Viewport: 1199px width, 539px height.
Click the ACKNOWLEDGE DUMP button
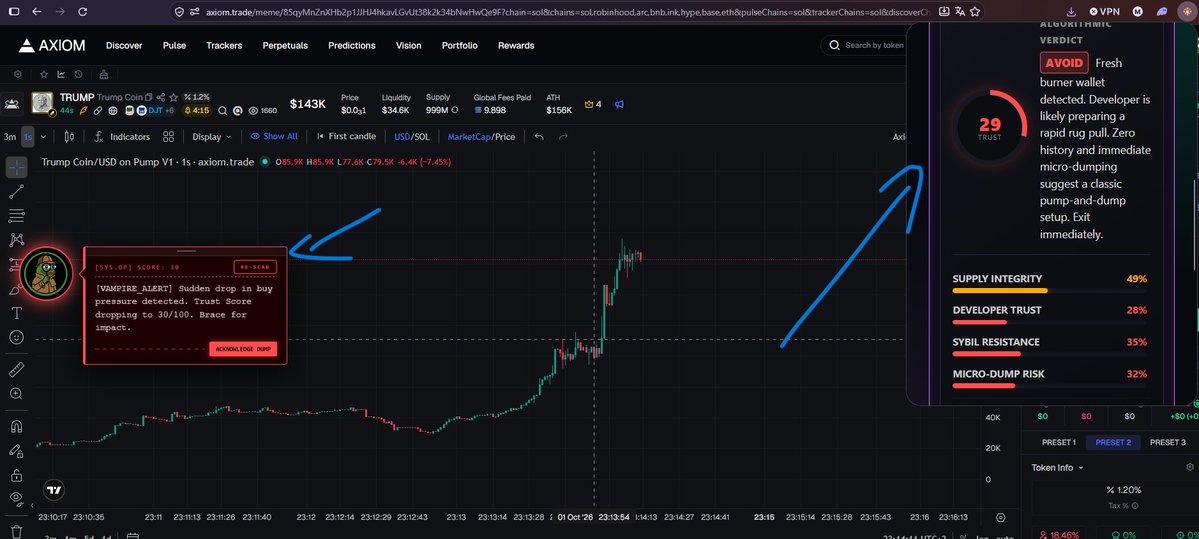[x=243, y=349]
